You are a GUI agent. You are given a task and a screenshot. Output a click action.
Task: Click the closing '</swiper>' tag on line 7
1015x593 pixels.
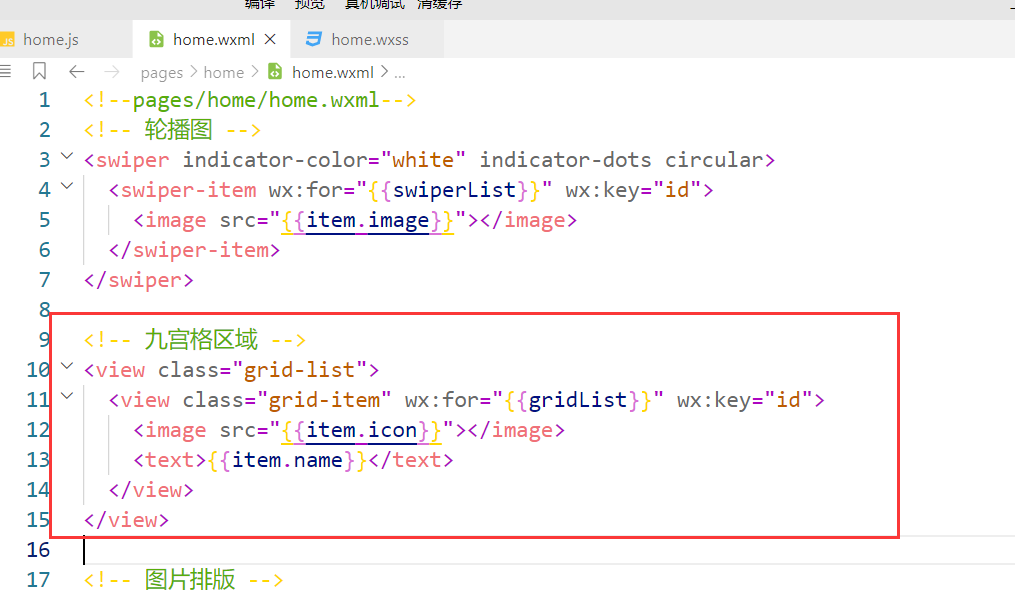pyautogui.click(x=139, y=280)
